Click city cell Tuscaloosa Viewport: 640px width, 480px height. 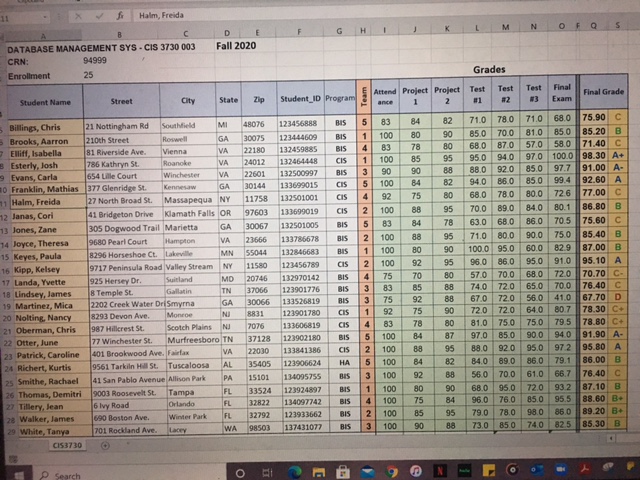[193, 365]
